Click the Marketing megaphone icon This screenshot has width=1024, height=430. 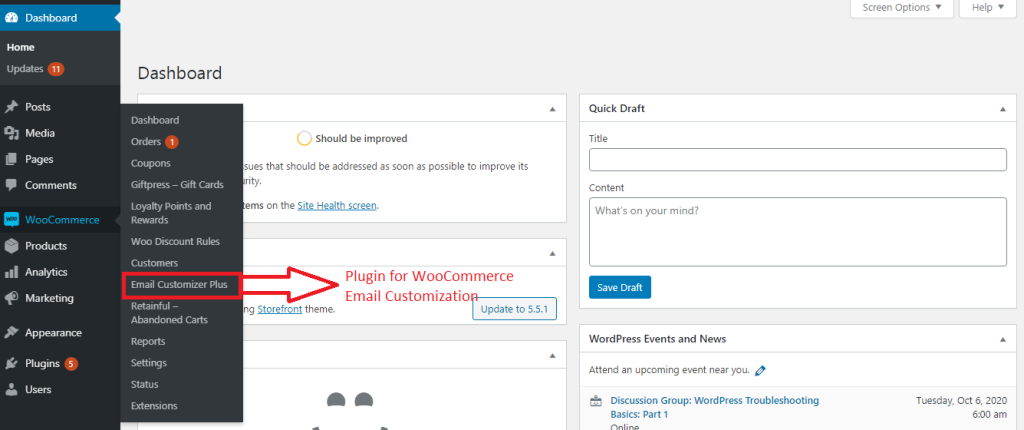[11, 298]
